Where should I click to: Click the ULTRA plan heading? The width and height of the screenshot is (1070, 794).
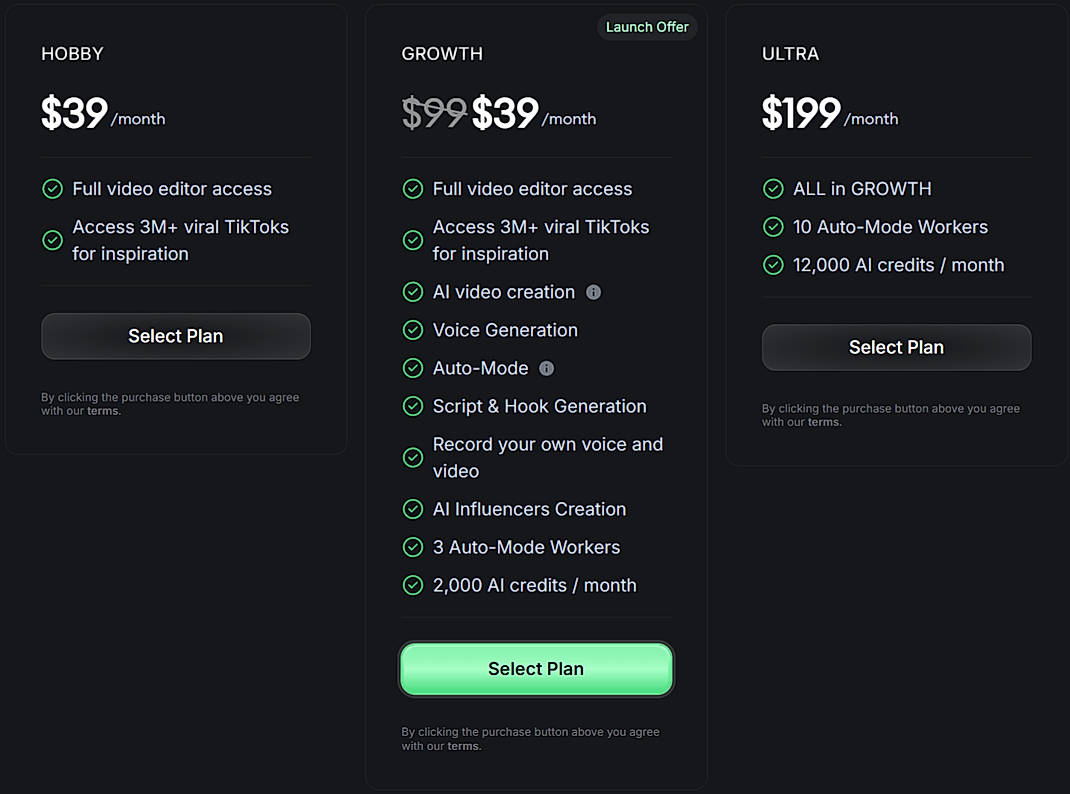[790, 54]
